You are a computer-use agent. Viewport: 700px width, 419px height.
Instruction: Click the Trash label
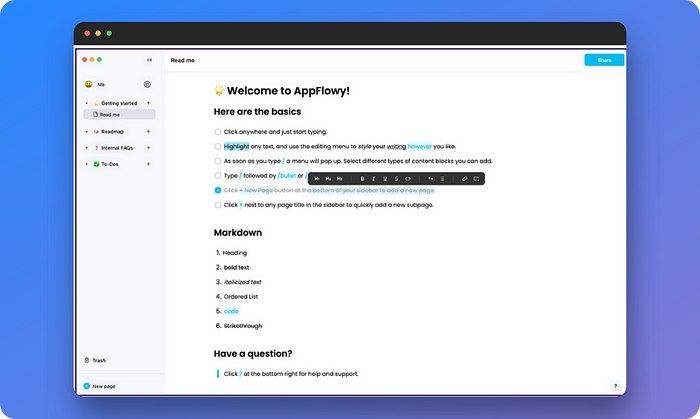tap(99, 360)
